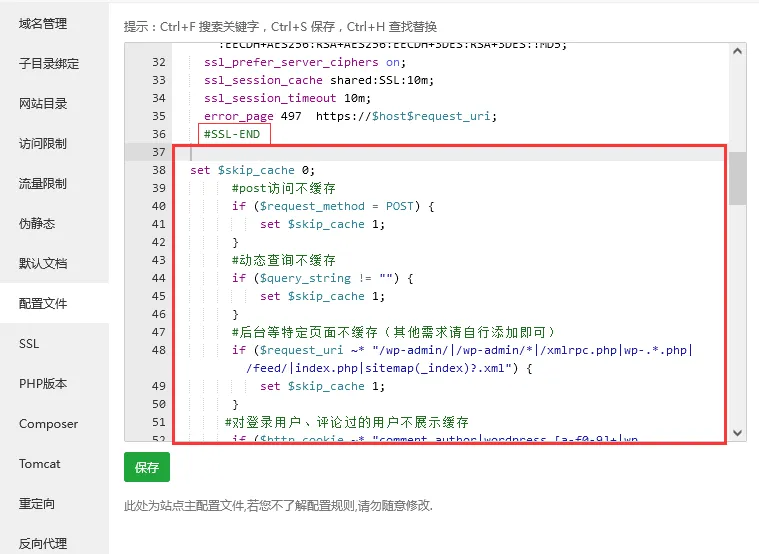Screen dimensions: 759x554
Task: Click 'if ($request_method = POST)' line
Action: pyautogui.click(x=333, y=206)
